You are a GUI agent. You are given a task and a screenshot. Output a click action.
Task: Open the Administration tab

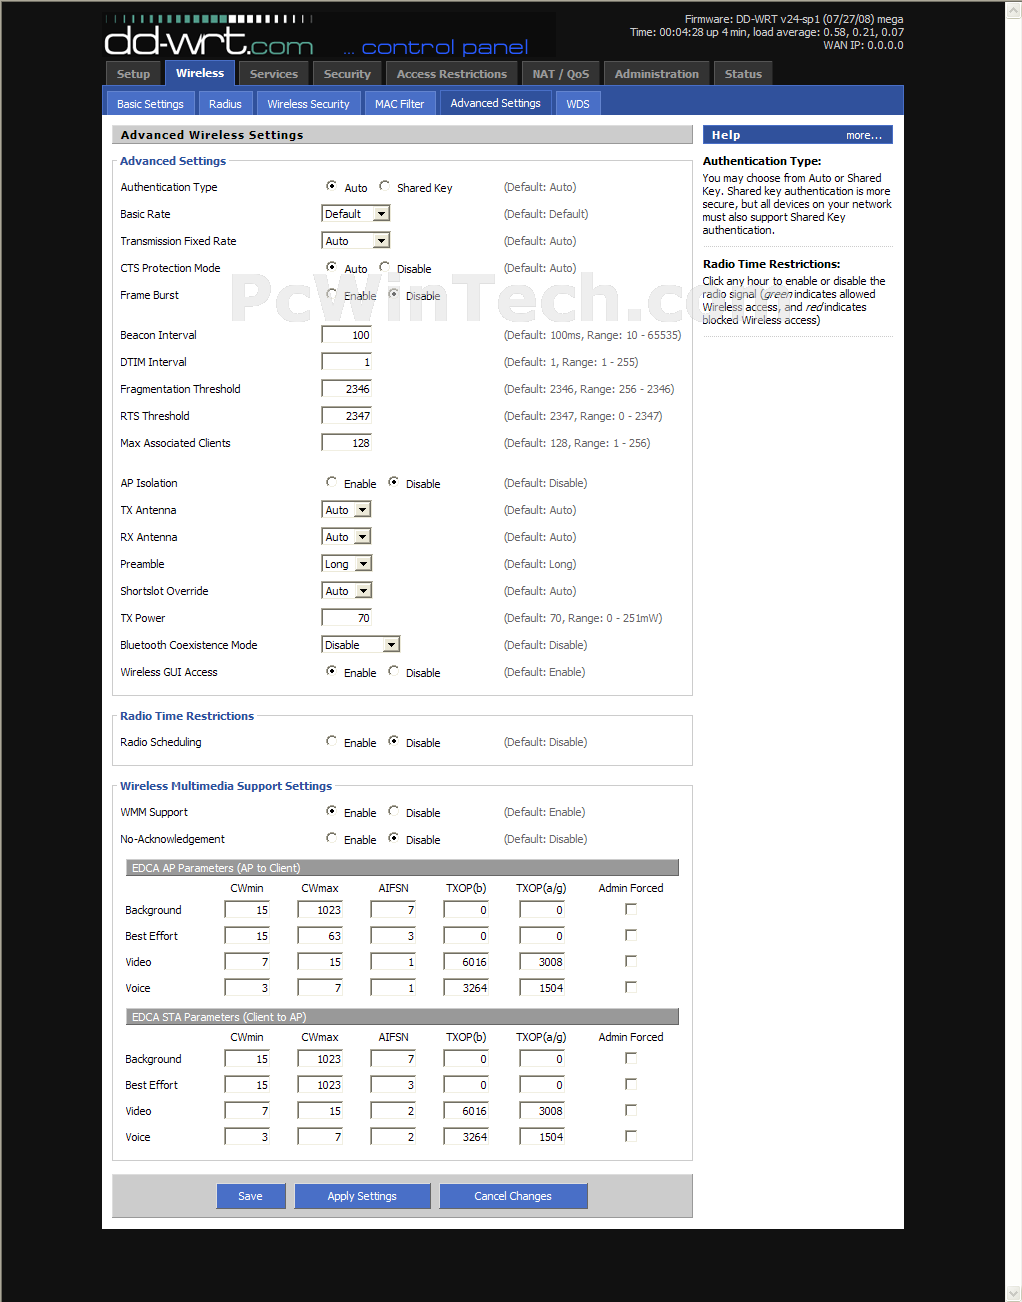pos(657,74)
